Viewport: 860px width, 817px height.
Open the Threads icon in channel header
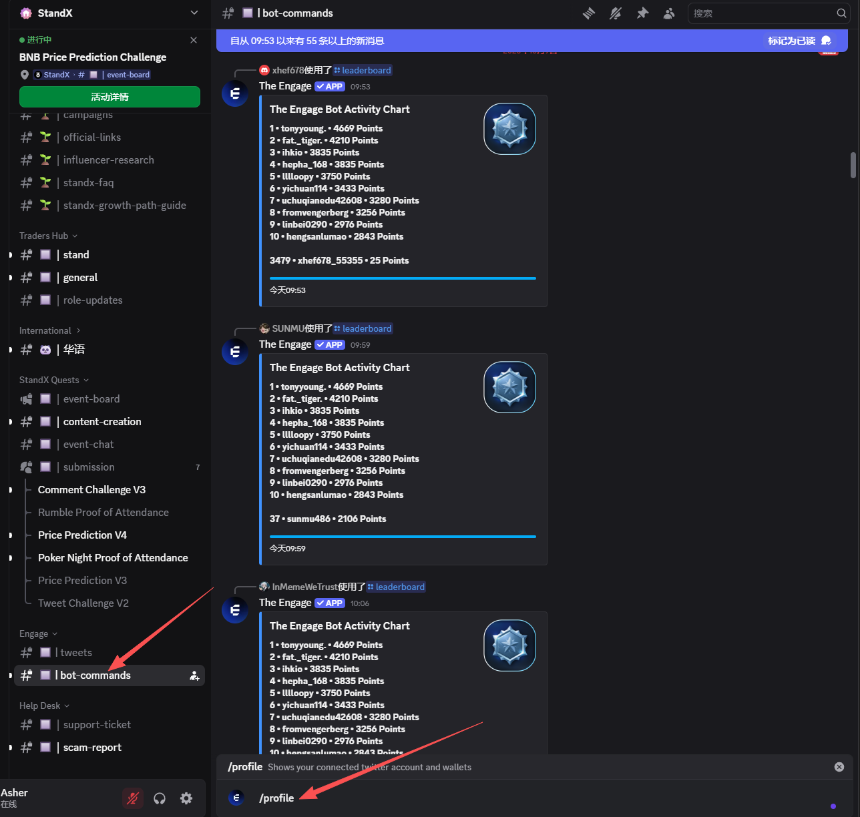click(x=589, y=13)
